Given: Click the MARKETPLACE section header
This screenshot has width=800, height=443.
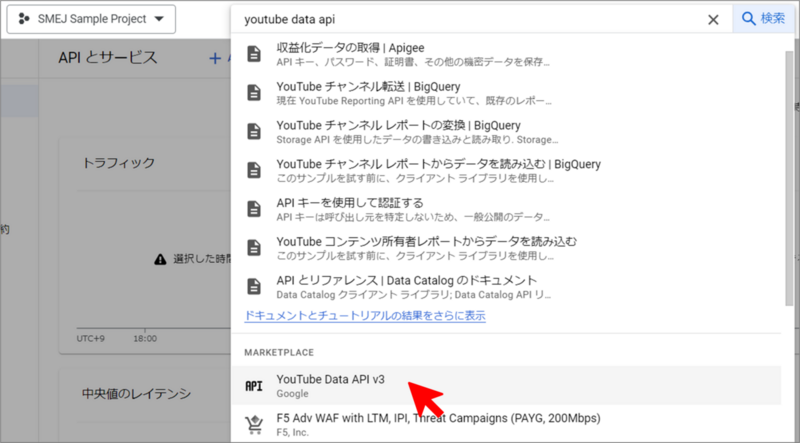Looking at the screenshot, I should (x=279, y=353).
